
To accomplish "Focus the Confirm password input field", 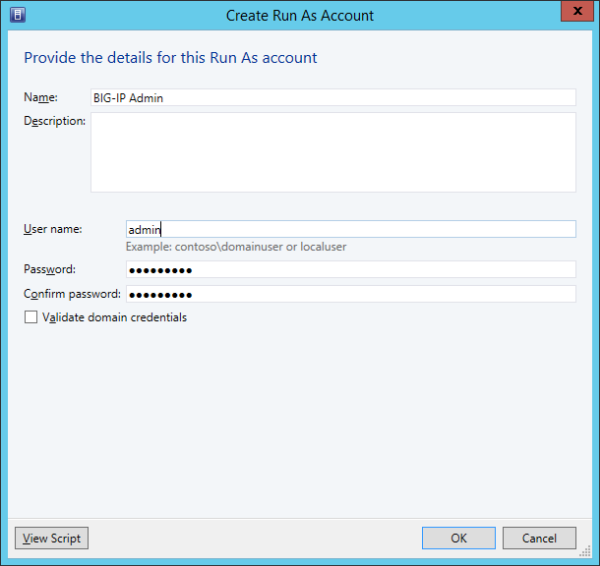I will pos(350,294).
